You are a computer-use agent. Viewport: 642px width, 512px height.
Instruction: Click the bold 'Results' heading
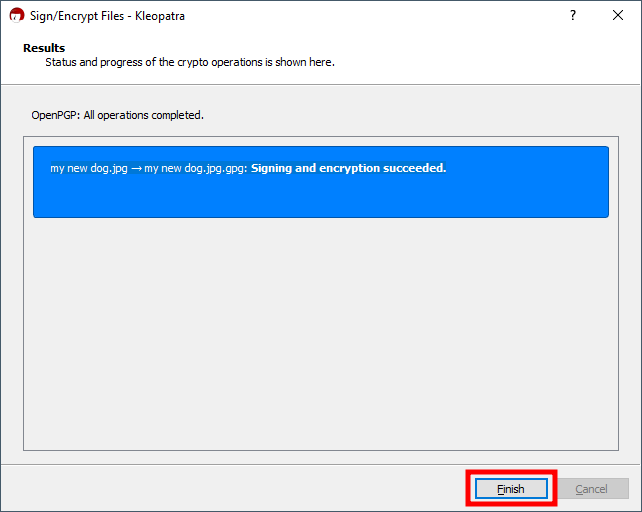(44, 48)
